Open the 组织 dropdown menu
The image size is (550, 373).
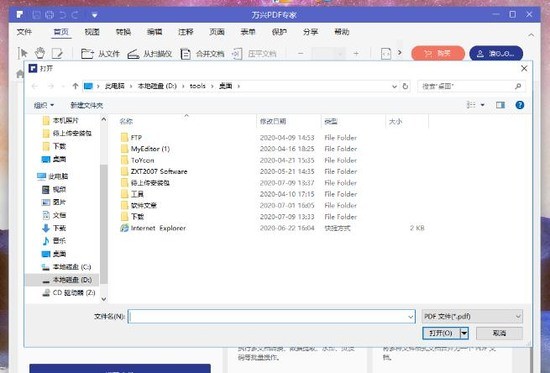tap(44, 105)
